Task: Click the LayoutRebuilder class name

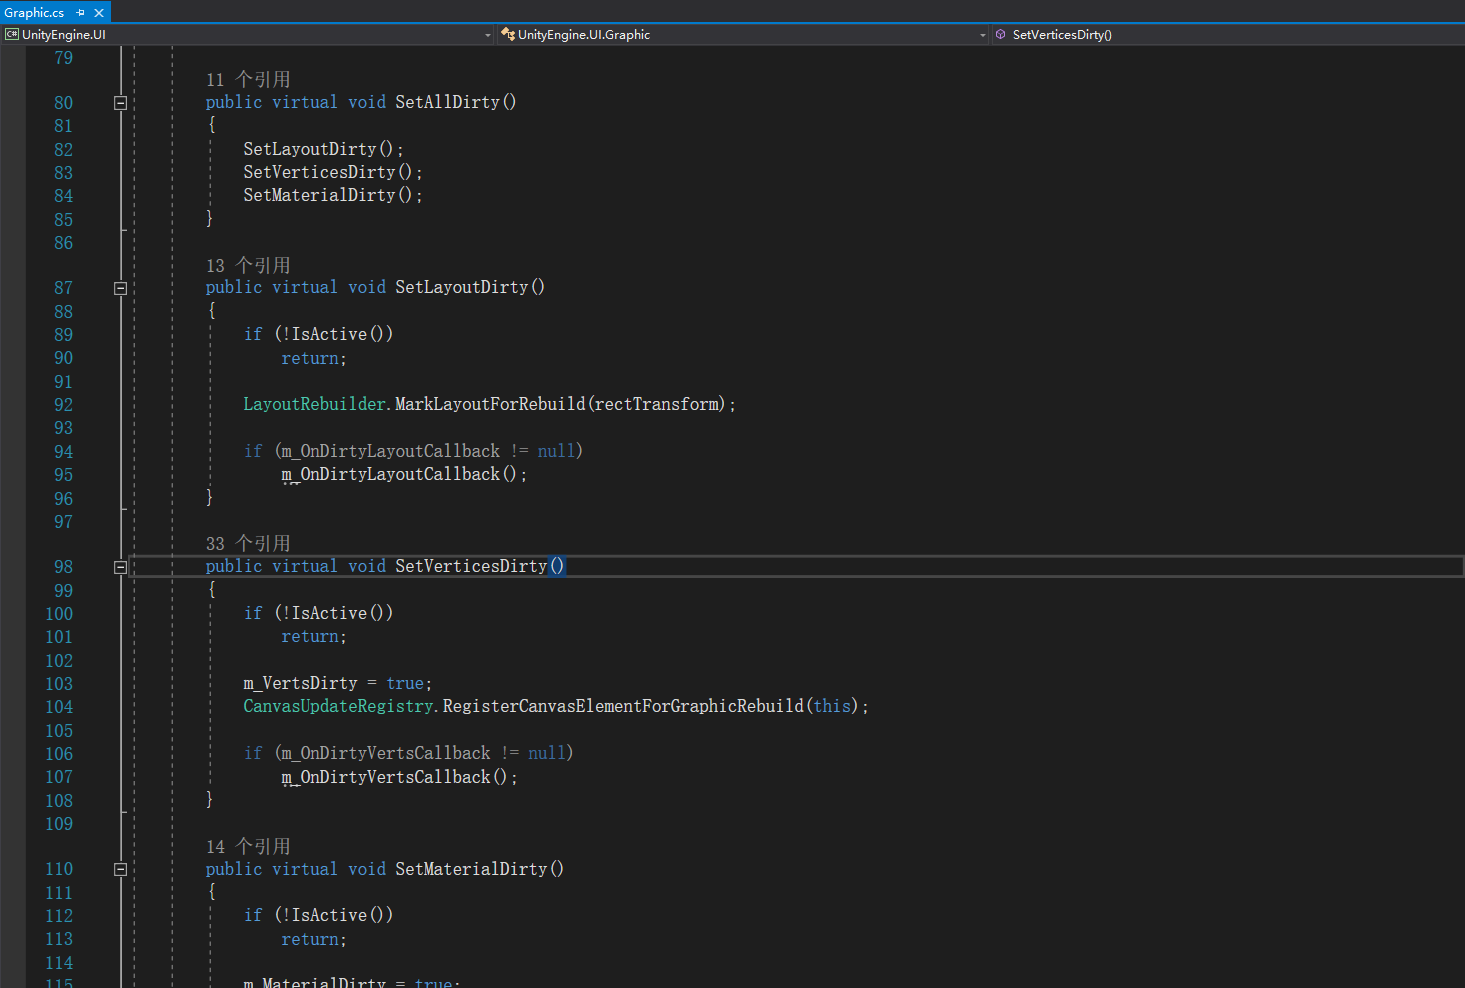Action: [314, 404]
